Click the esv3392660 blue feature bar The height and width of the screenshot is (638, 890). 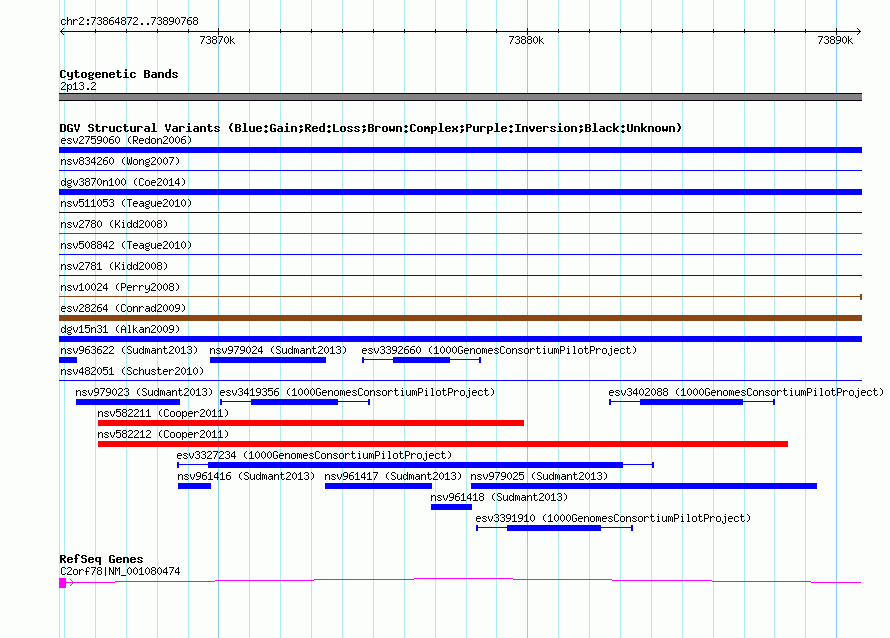(x=421, y=360)
